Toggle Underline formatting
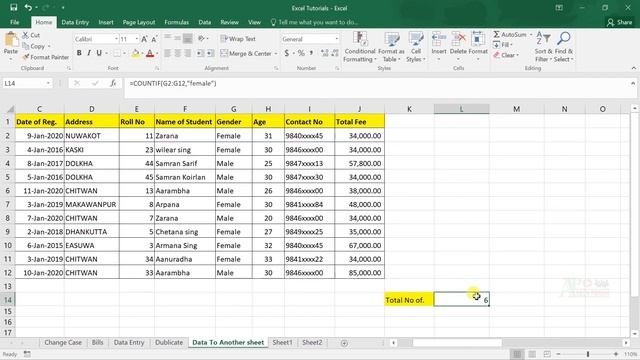Screen dimensions: 640x360 pos(99,53)
